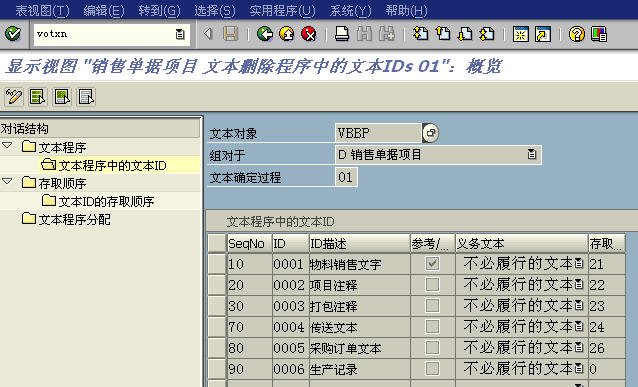Toggle 参考 checkbox for 打包注释 row
638x387 pixels.
(432, 306)
